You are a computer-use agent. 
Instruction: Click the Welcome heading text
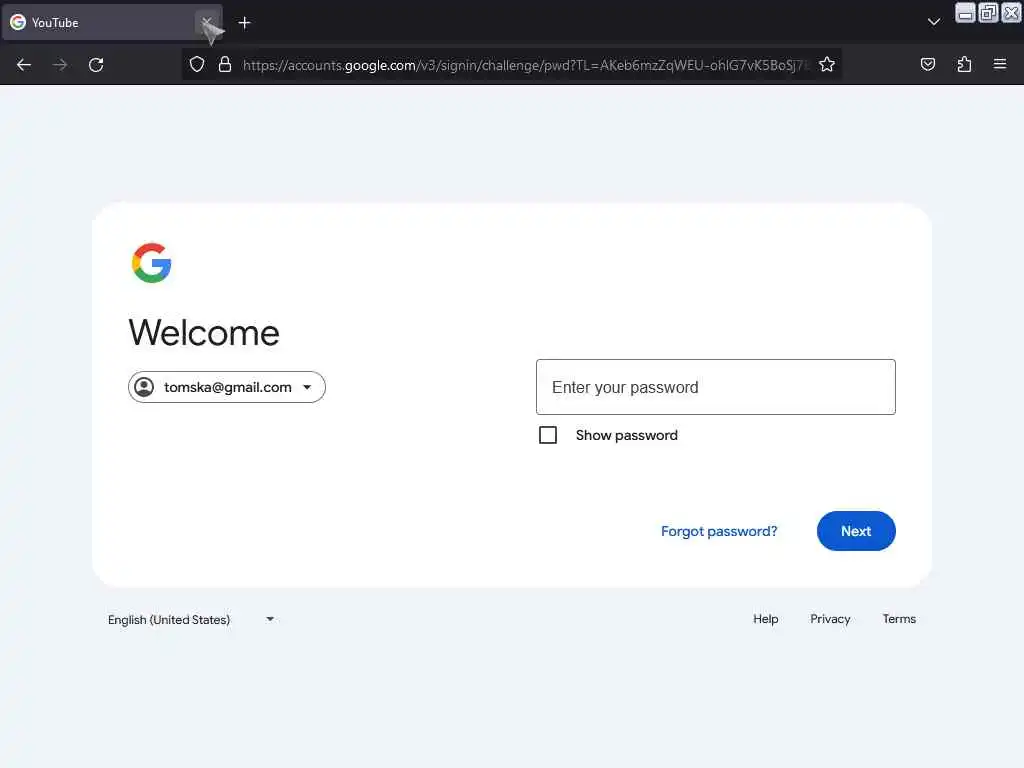point(204,333)
